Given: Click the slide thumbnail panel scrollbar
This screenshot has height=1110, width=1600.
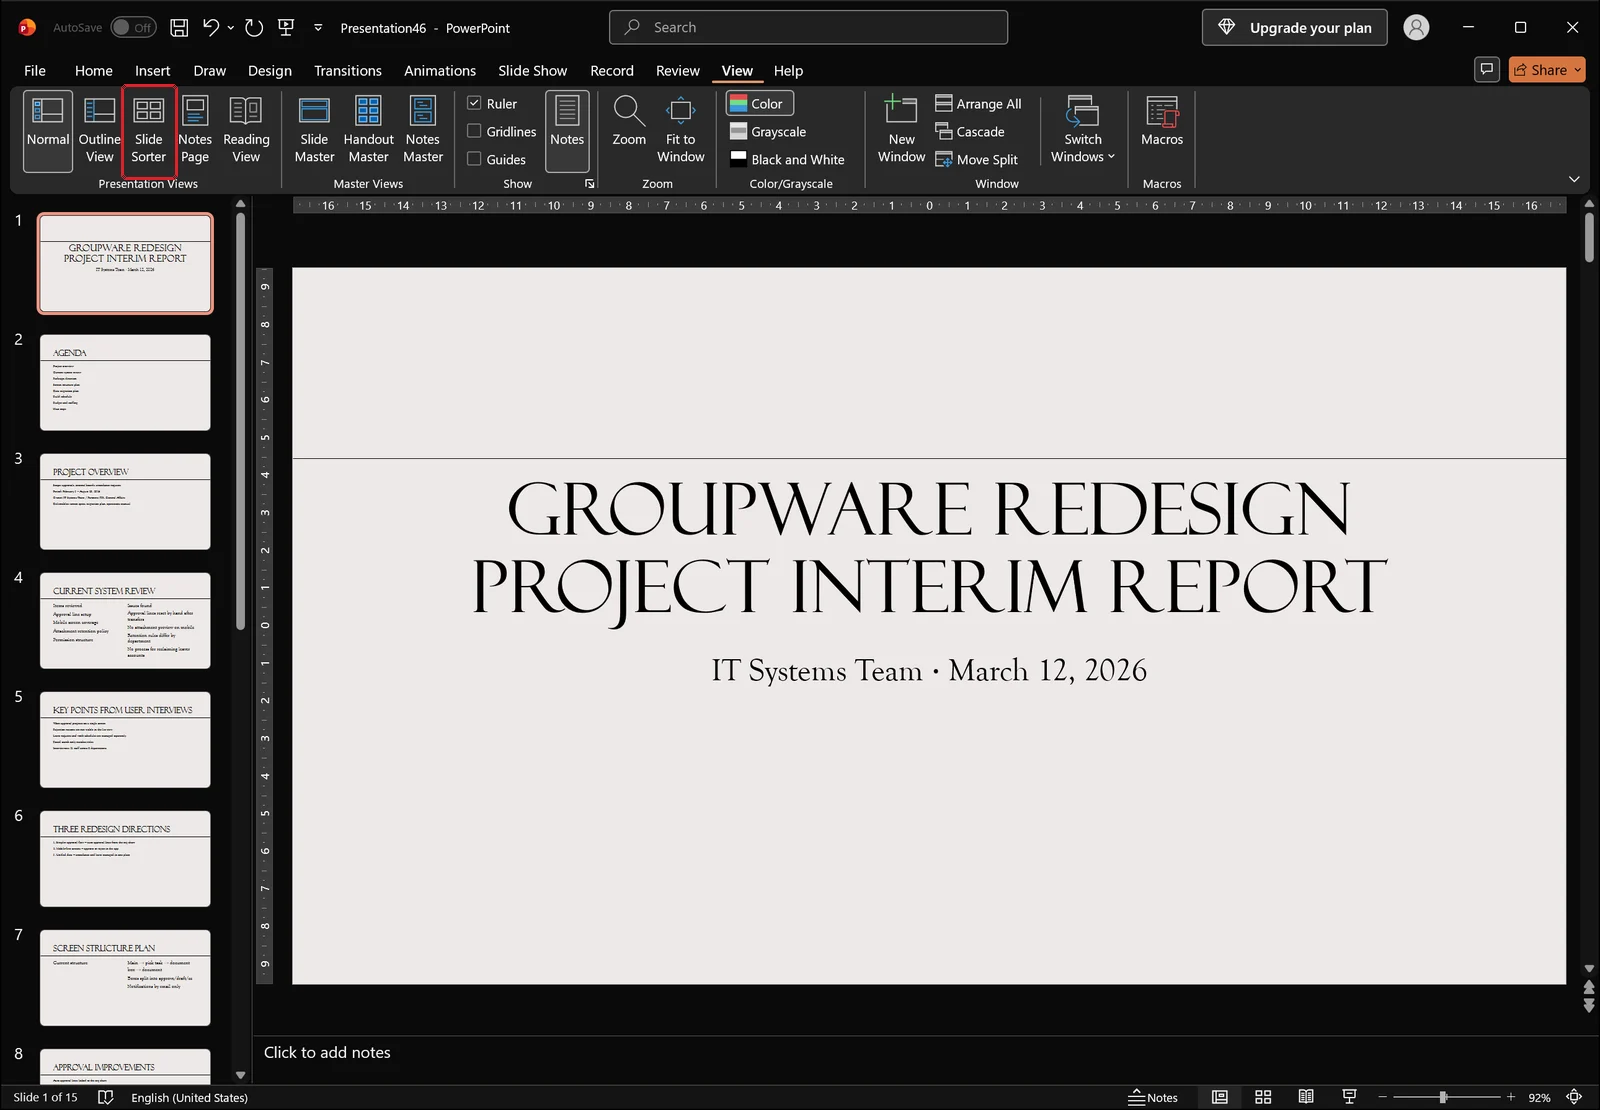Looking at the screenshot, I should [240, 420].
